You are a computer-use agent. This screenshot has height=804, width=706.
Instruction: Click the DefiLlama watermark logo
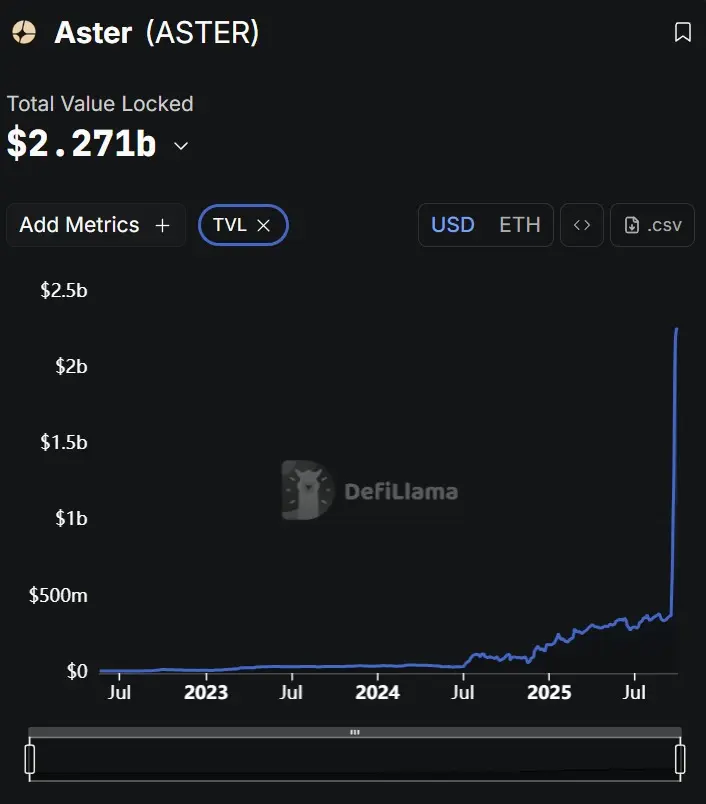coord(306,491)
